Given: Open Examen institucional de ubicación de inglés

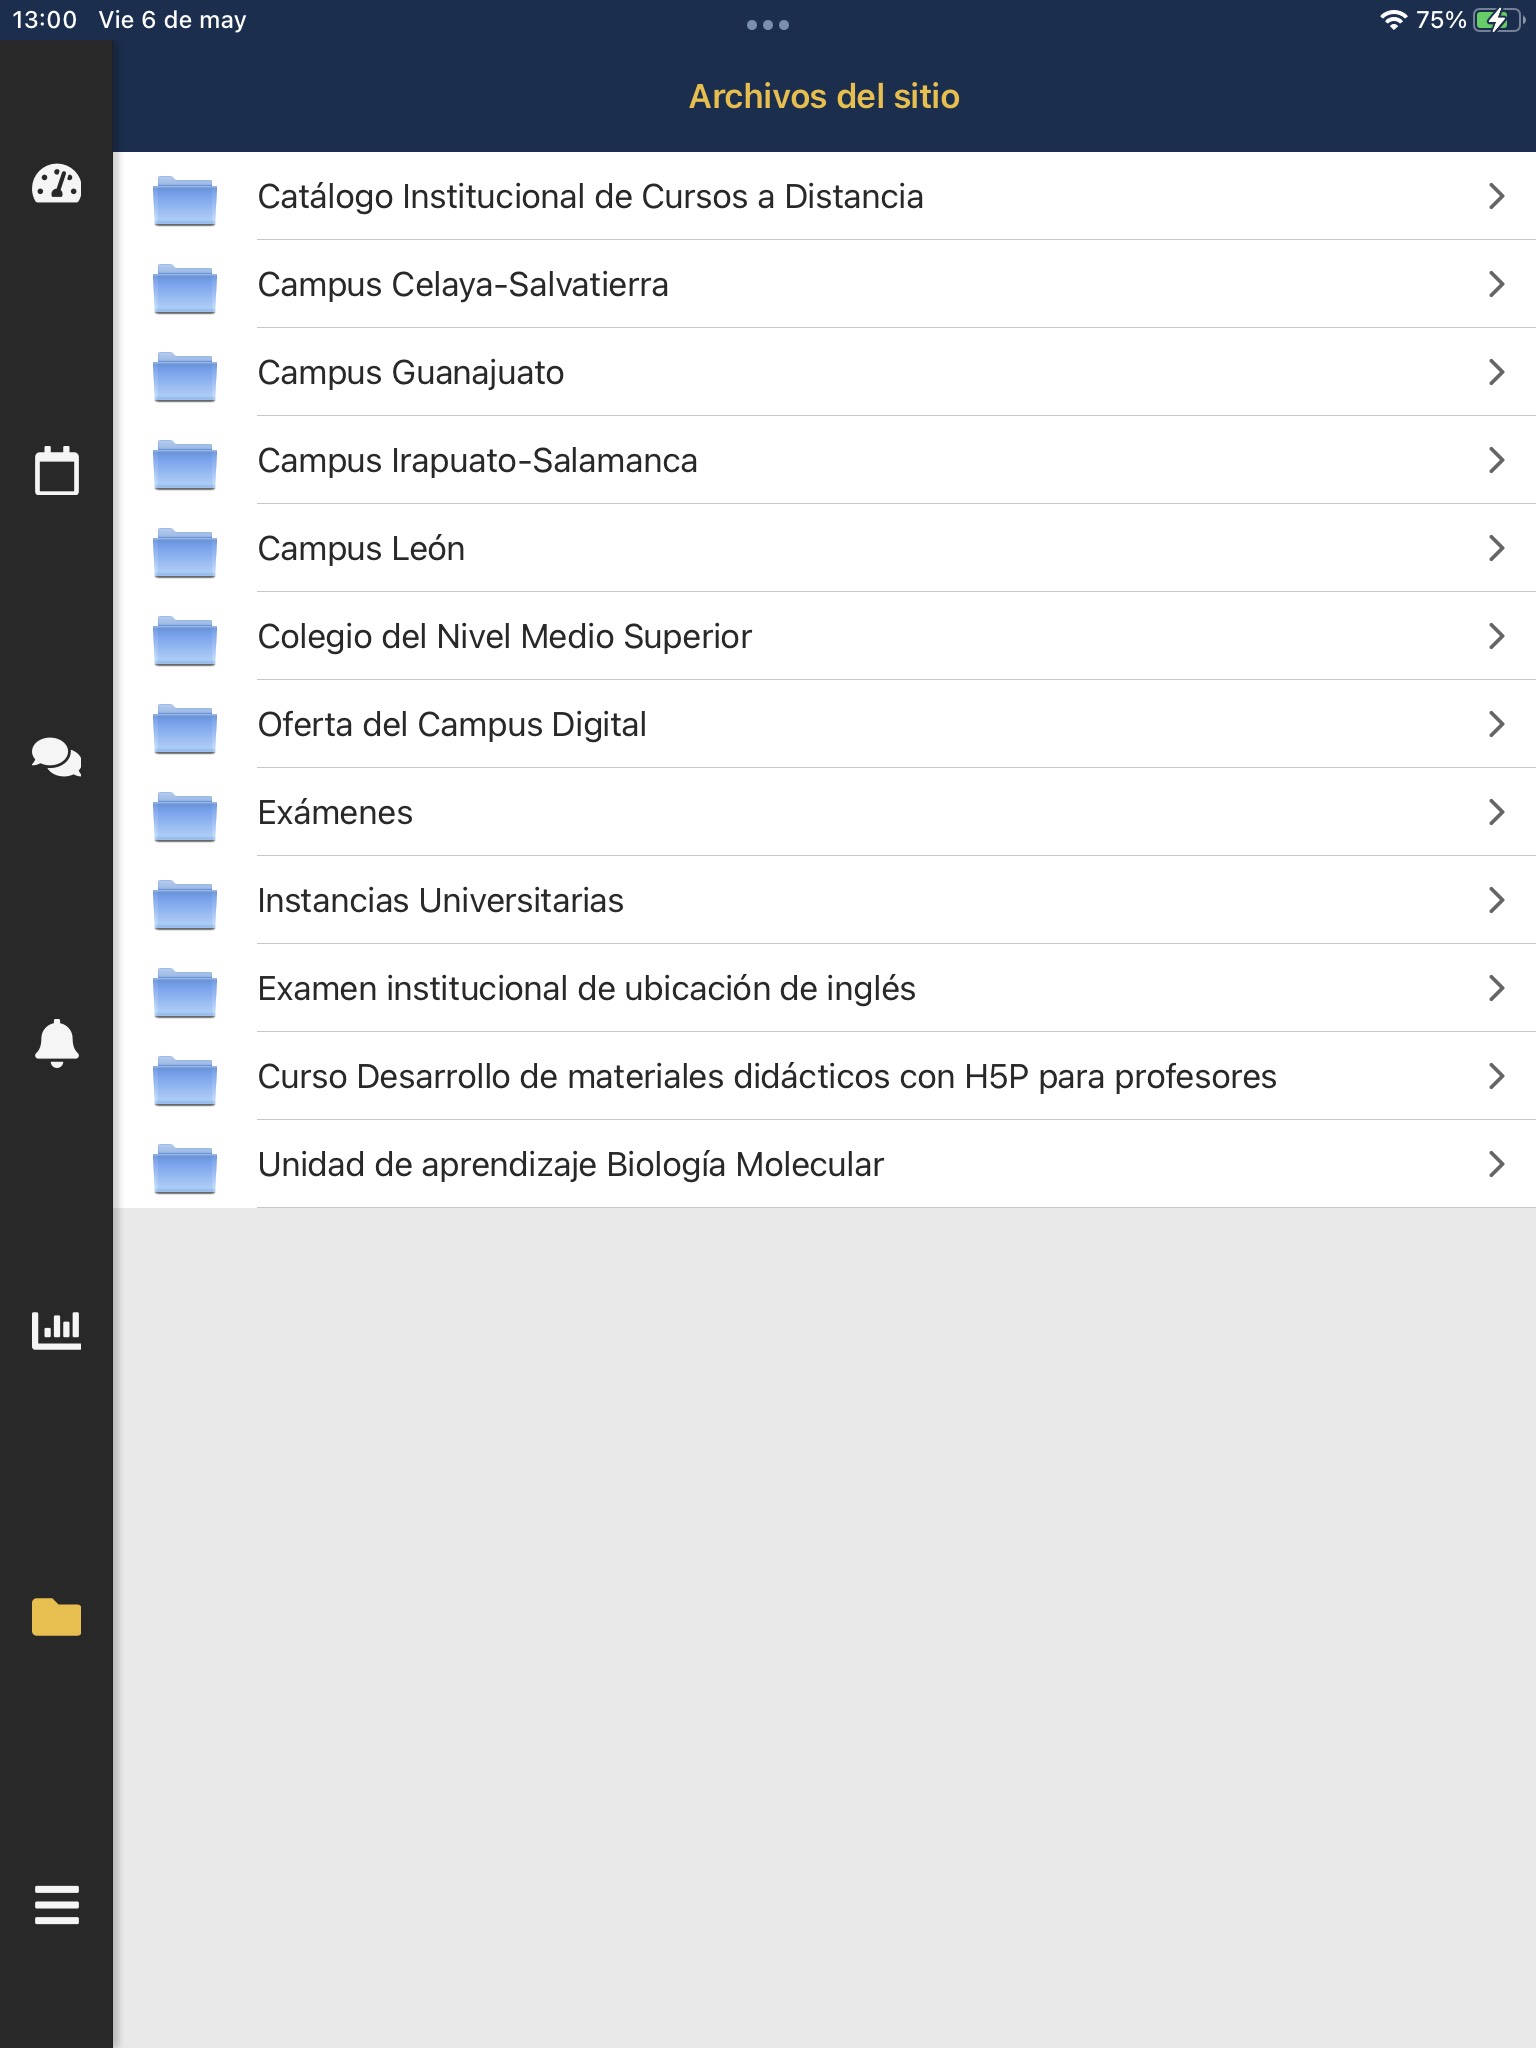Looking at the screenshot, I should 824,988.
